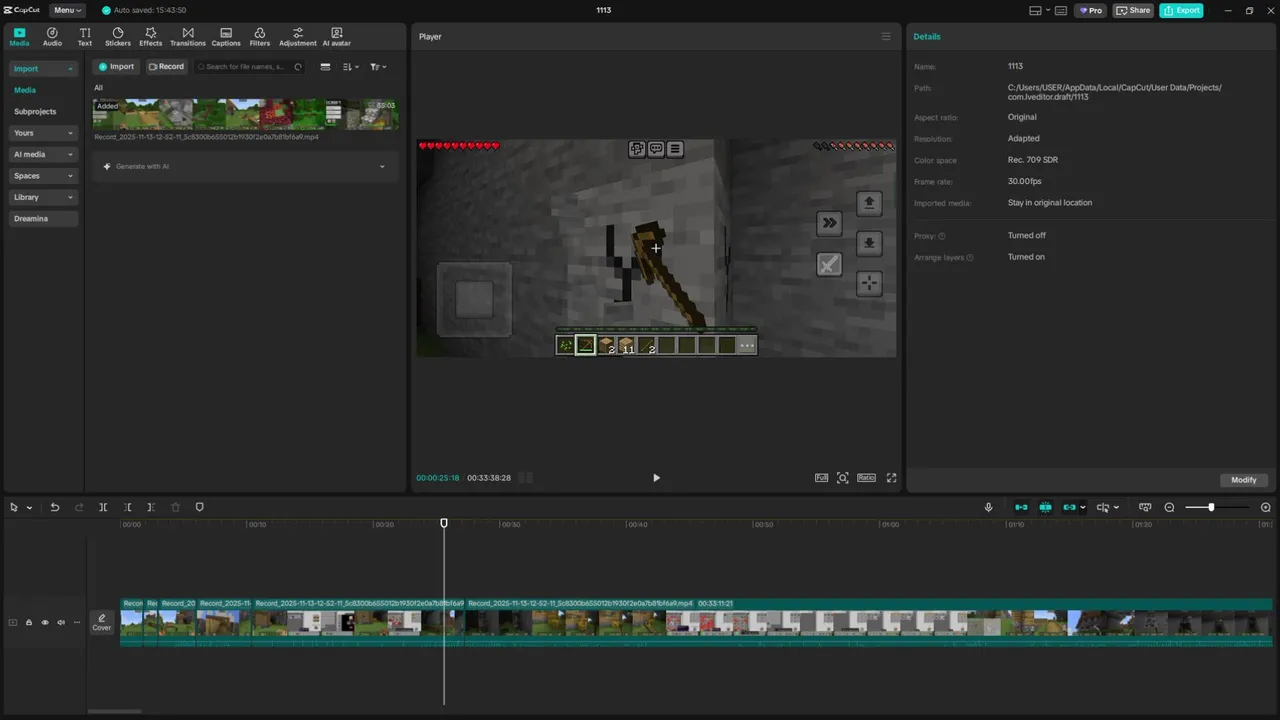Enter fullscreen preview mode
The height and width of the screenshot is (720, 1280).
point(891,478)
